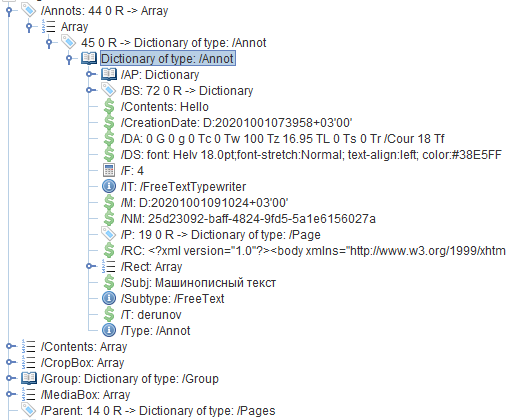Viewport: 506px width, 420px height.
Task: Select the /IT: /FreeTextTypewriter entry
Action: pyautogui.click(x=183, y=187)
